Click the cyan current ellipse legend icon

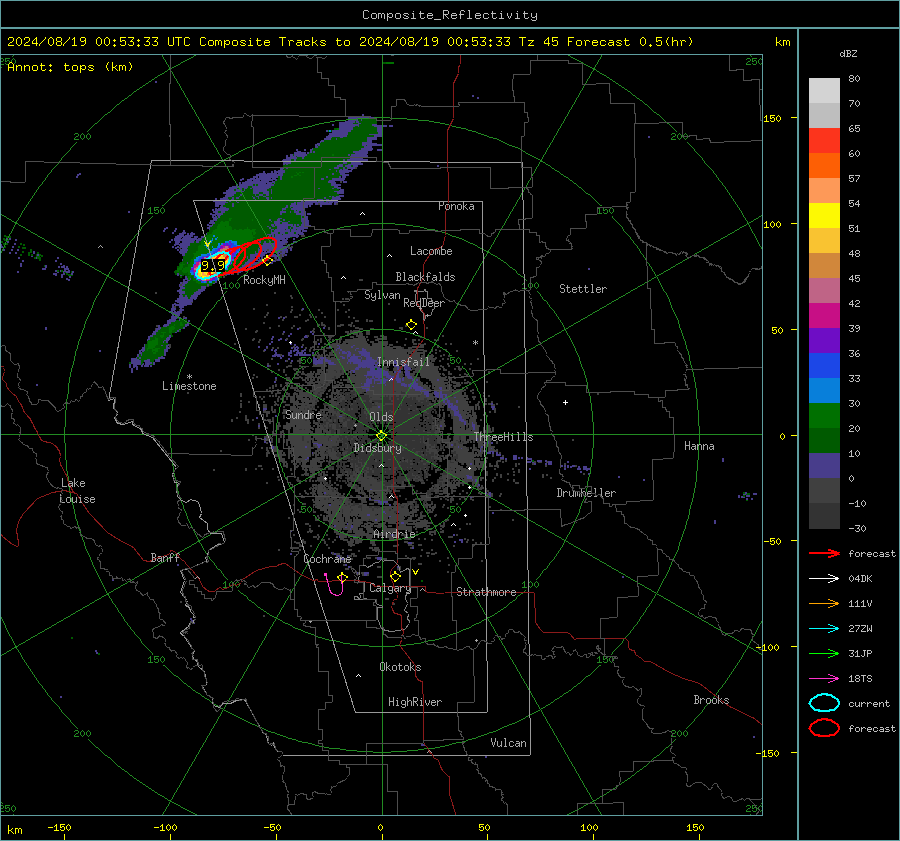pos(824,703)
